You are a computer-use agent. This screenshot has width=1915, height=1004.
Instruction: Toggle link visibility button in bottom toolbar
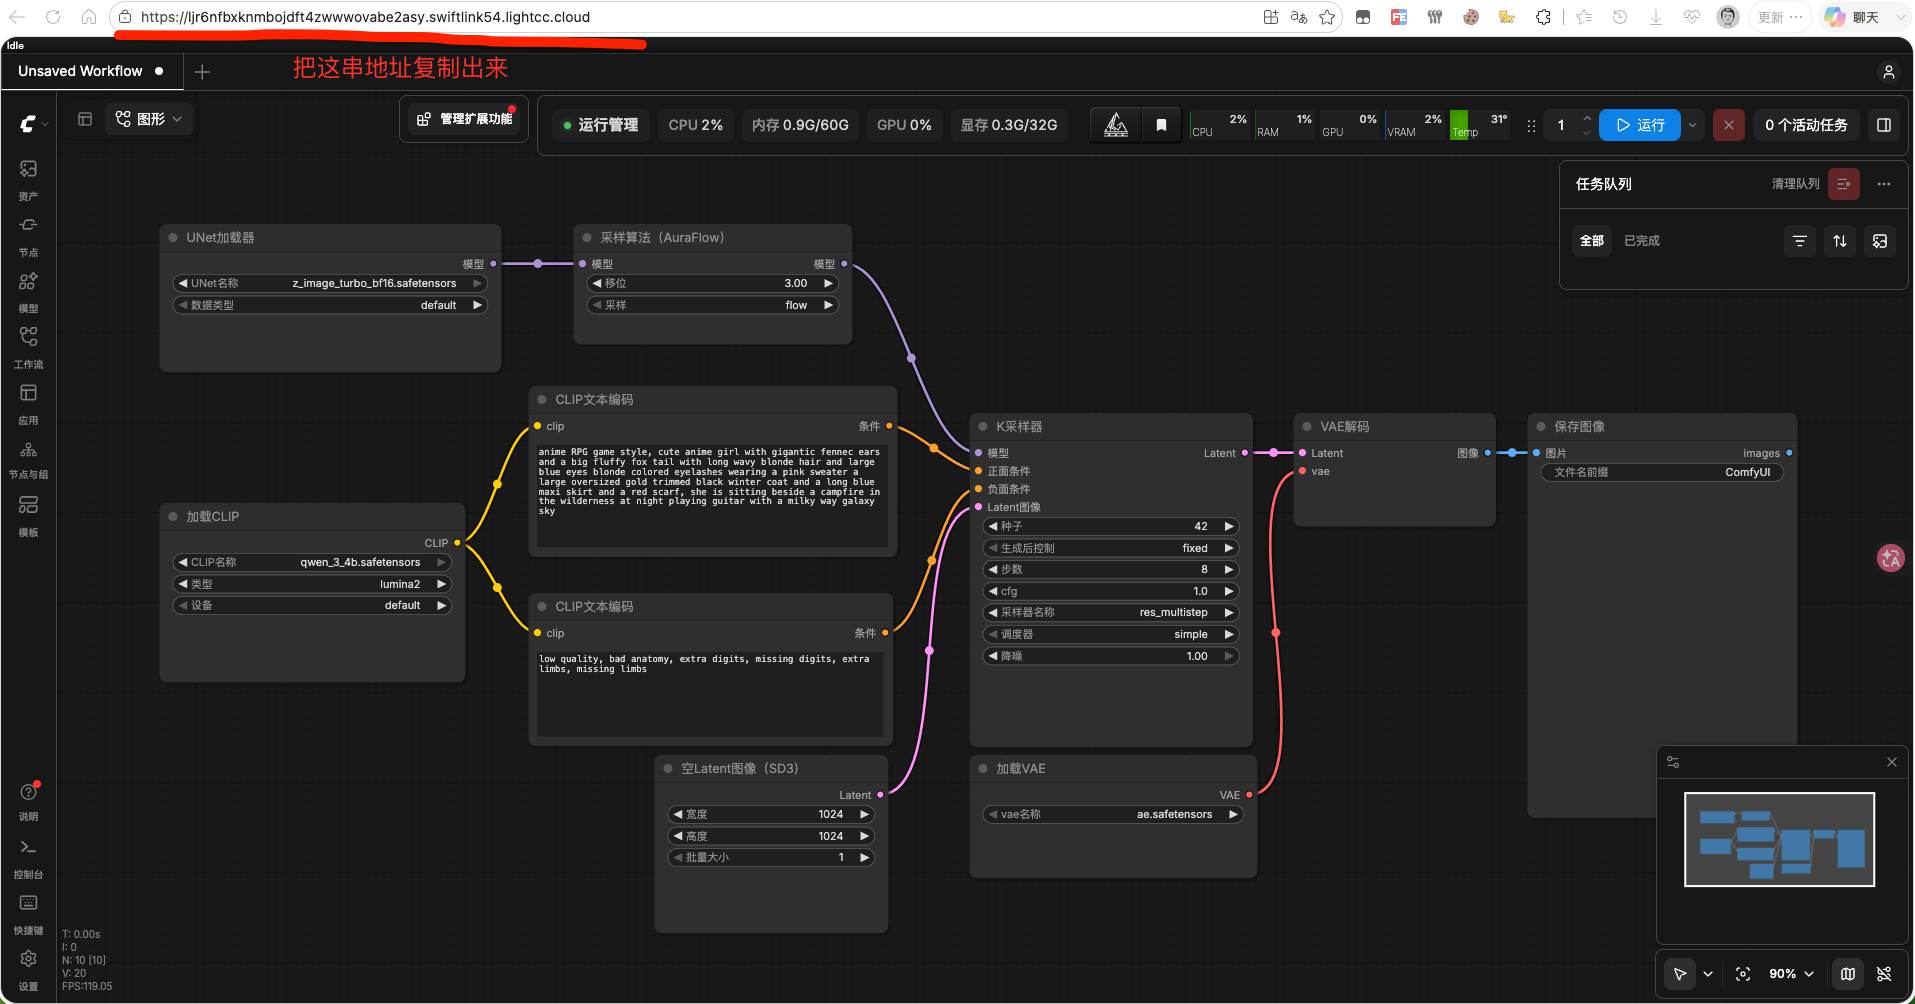pos(1884,974)
